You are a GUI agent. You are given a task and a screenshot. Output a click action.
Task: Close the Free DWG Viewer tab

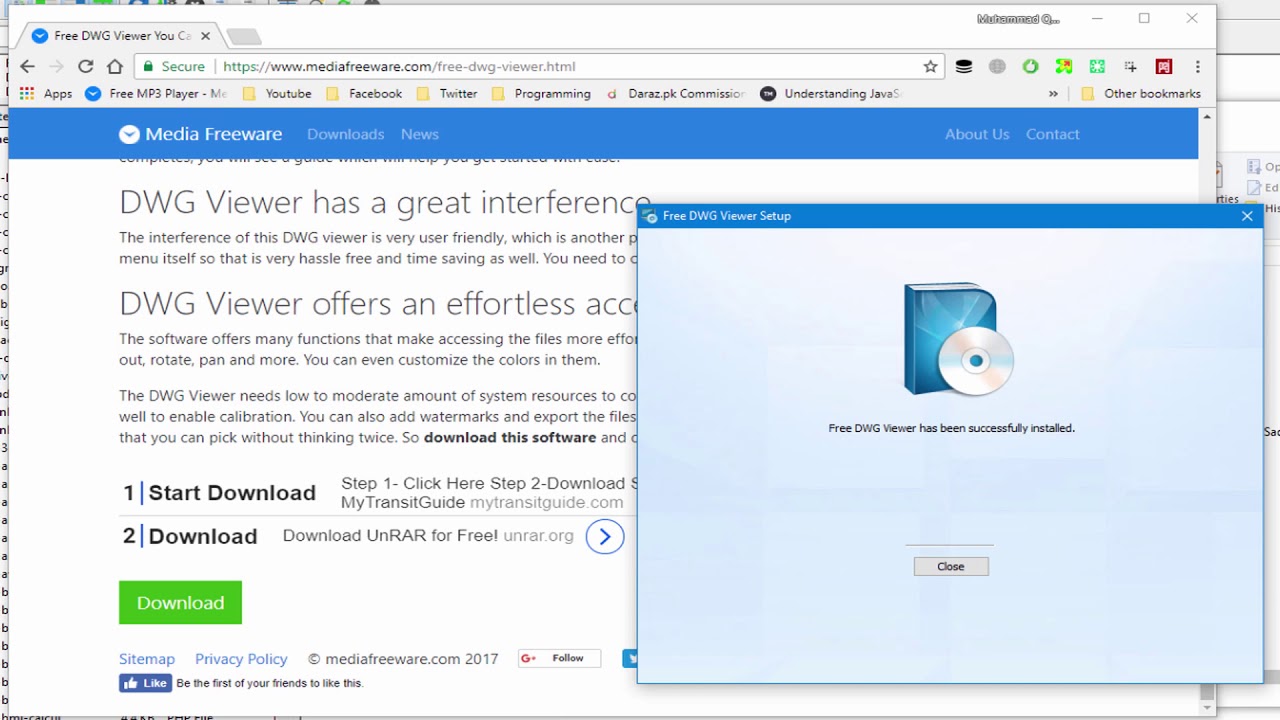point(205,35)
